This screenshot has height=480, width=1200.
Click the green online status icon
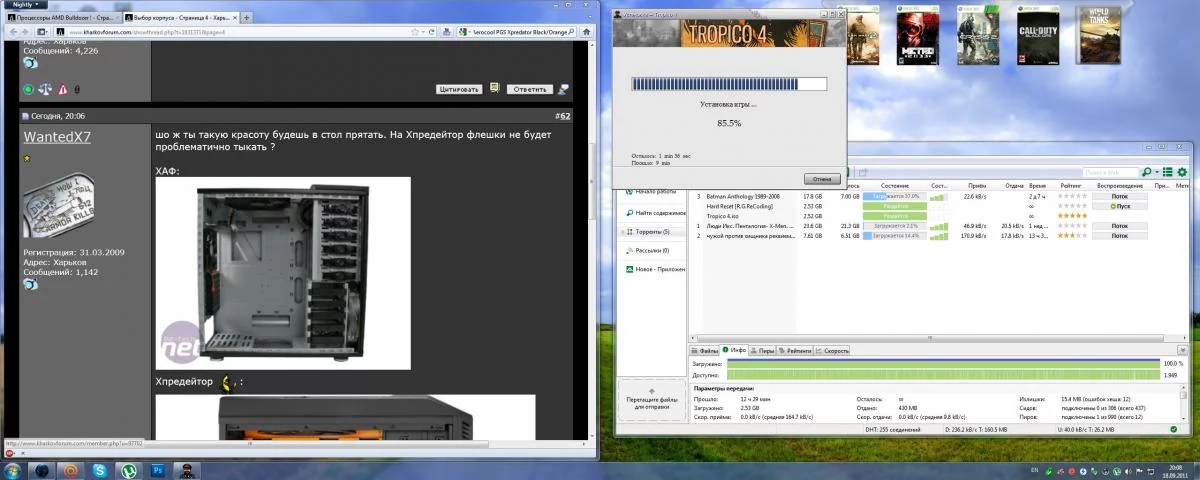pyautogui.click(x=28, y=89)
